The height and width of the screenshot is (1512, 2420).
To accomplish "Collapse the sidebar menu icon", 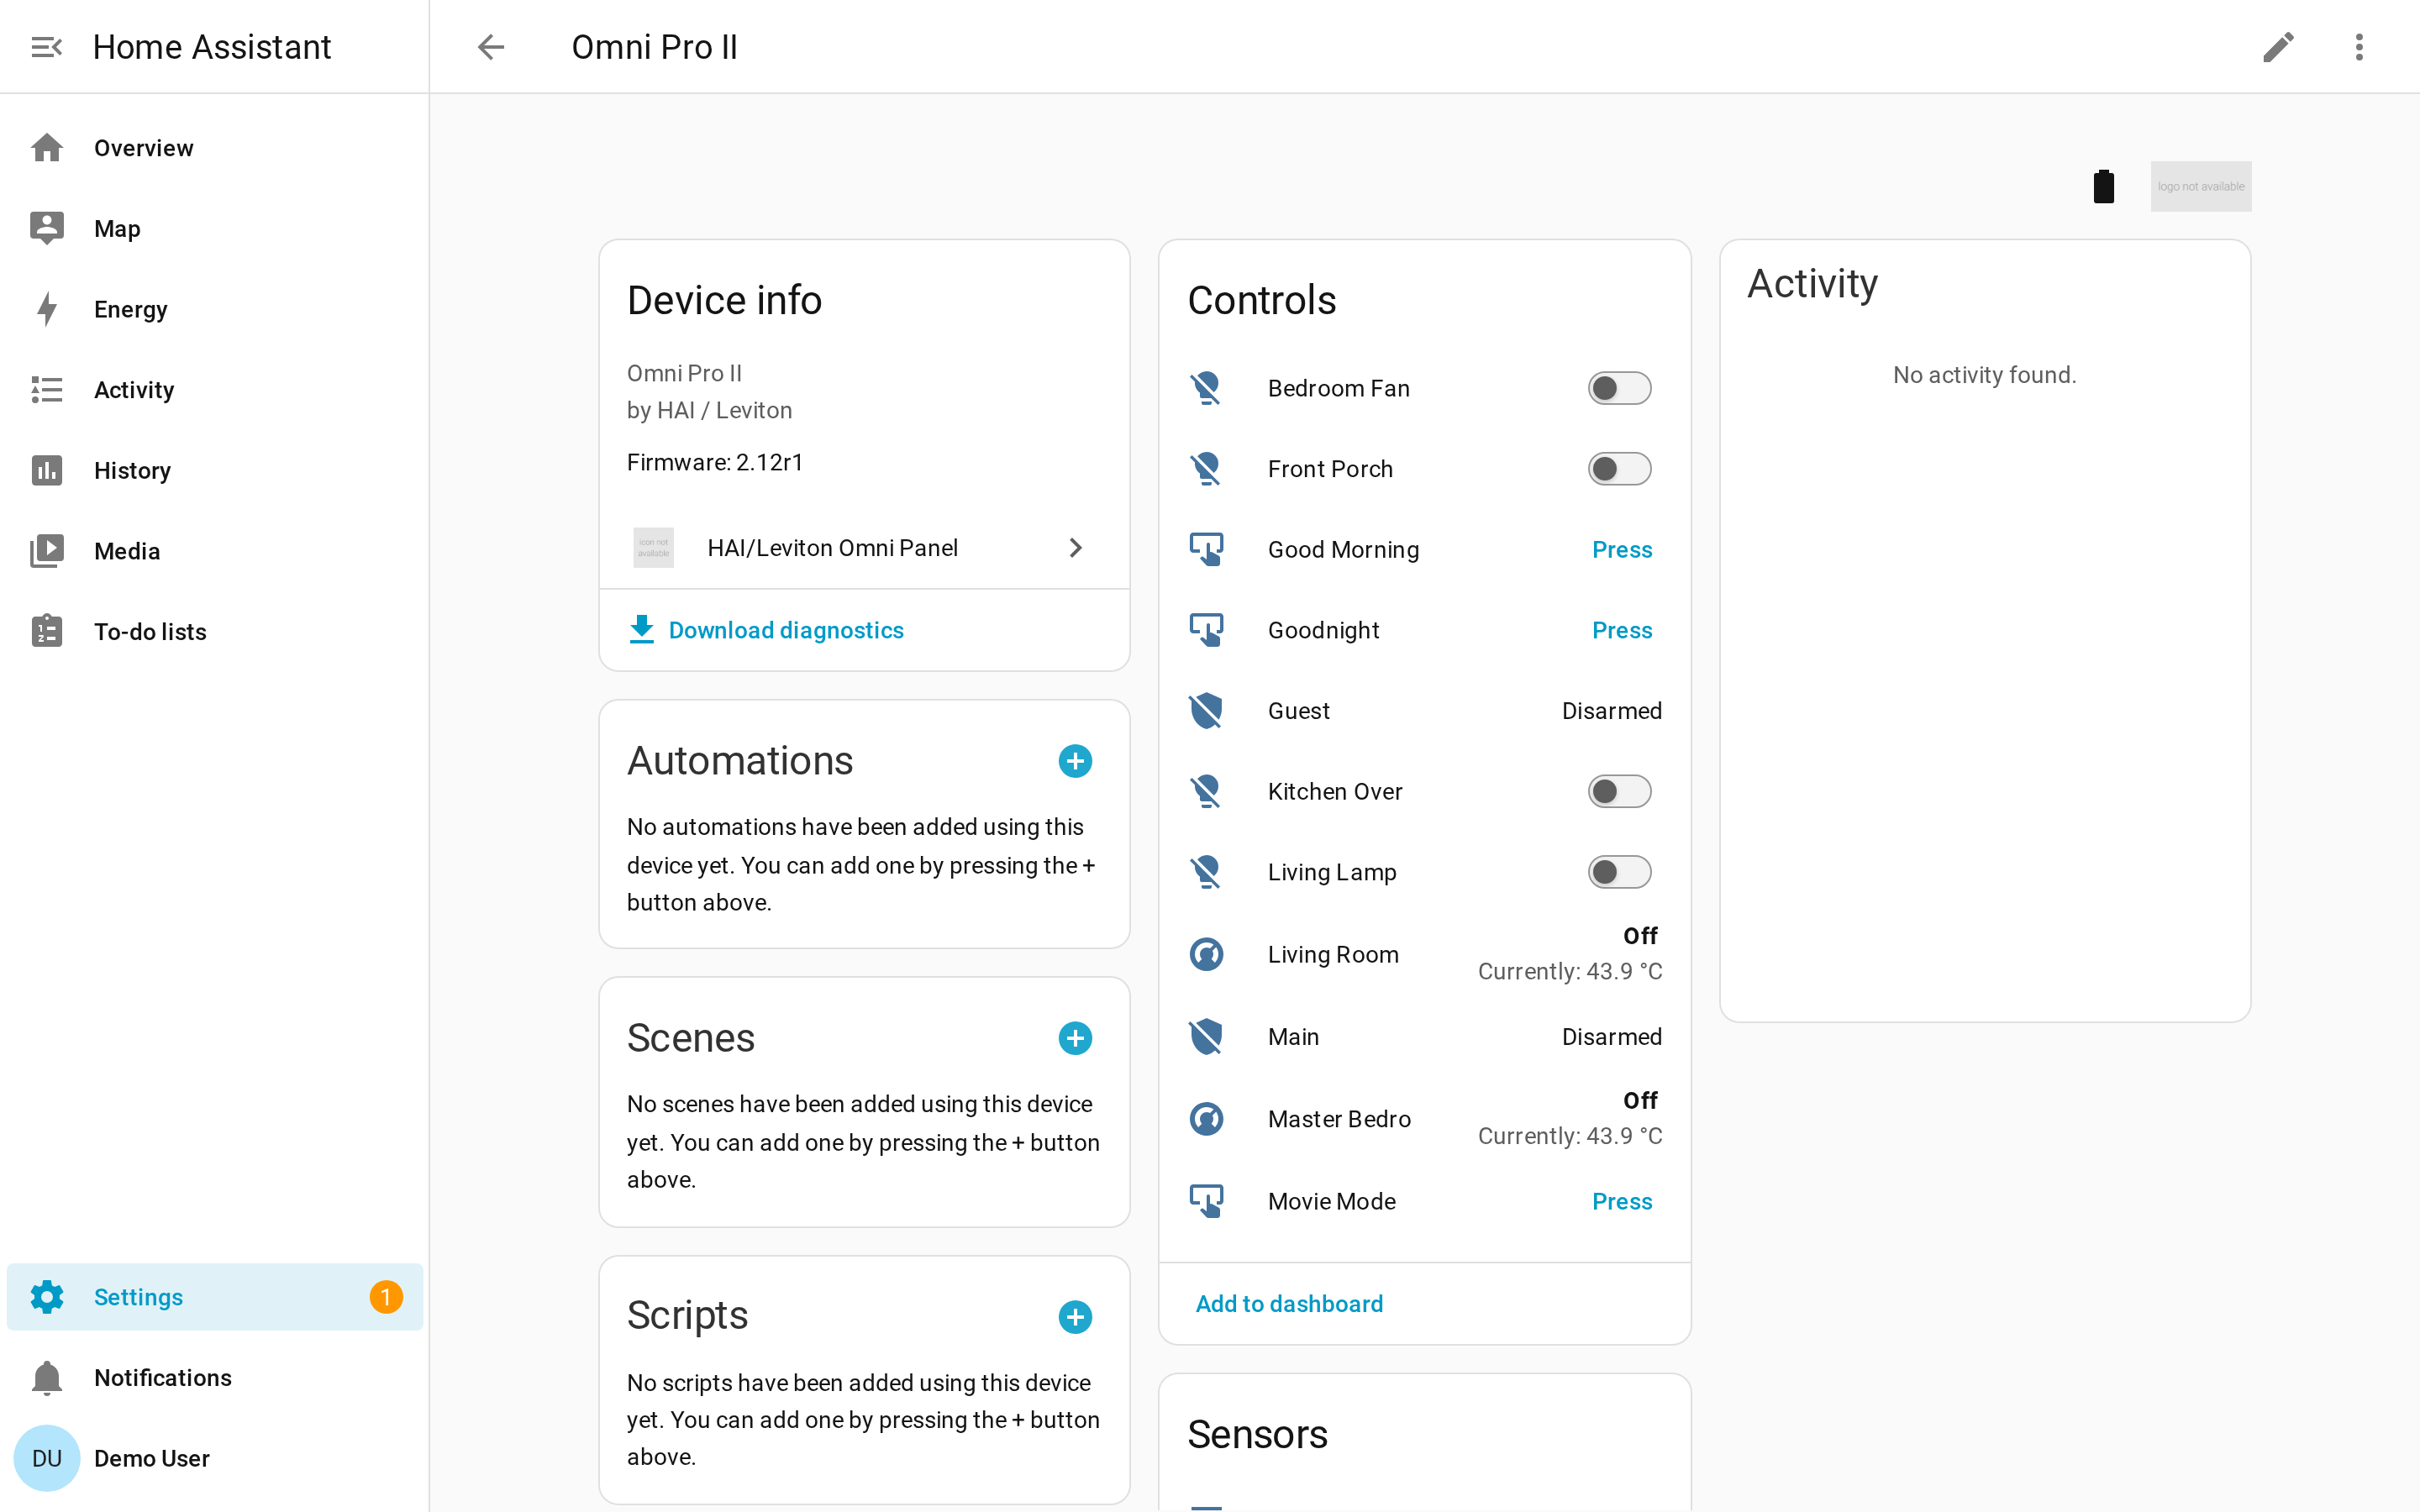I will (x=47, y=47).
